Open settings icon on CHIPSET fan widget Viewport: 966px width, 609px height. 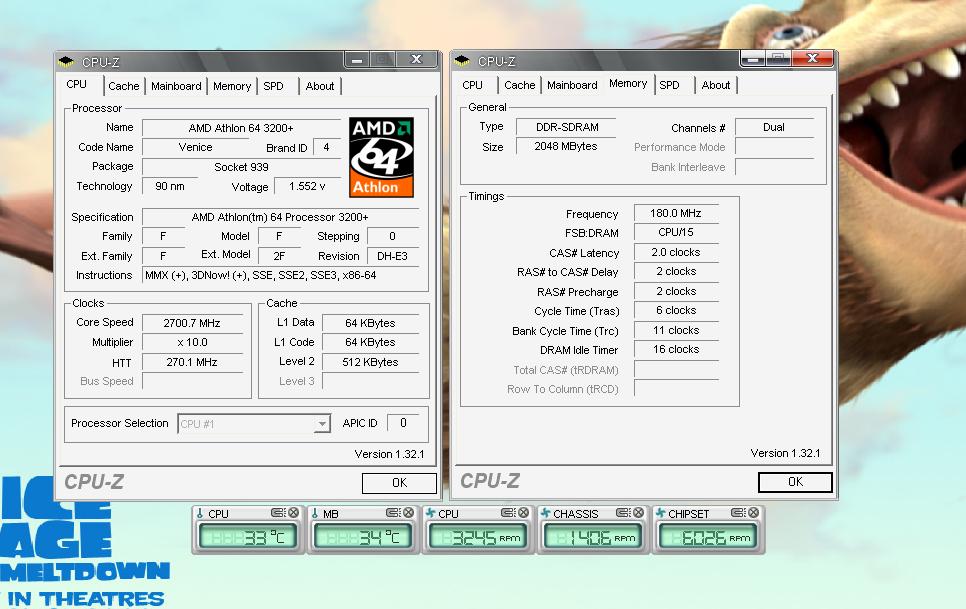(x=738, y=513)
